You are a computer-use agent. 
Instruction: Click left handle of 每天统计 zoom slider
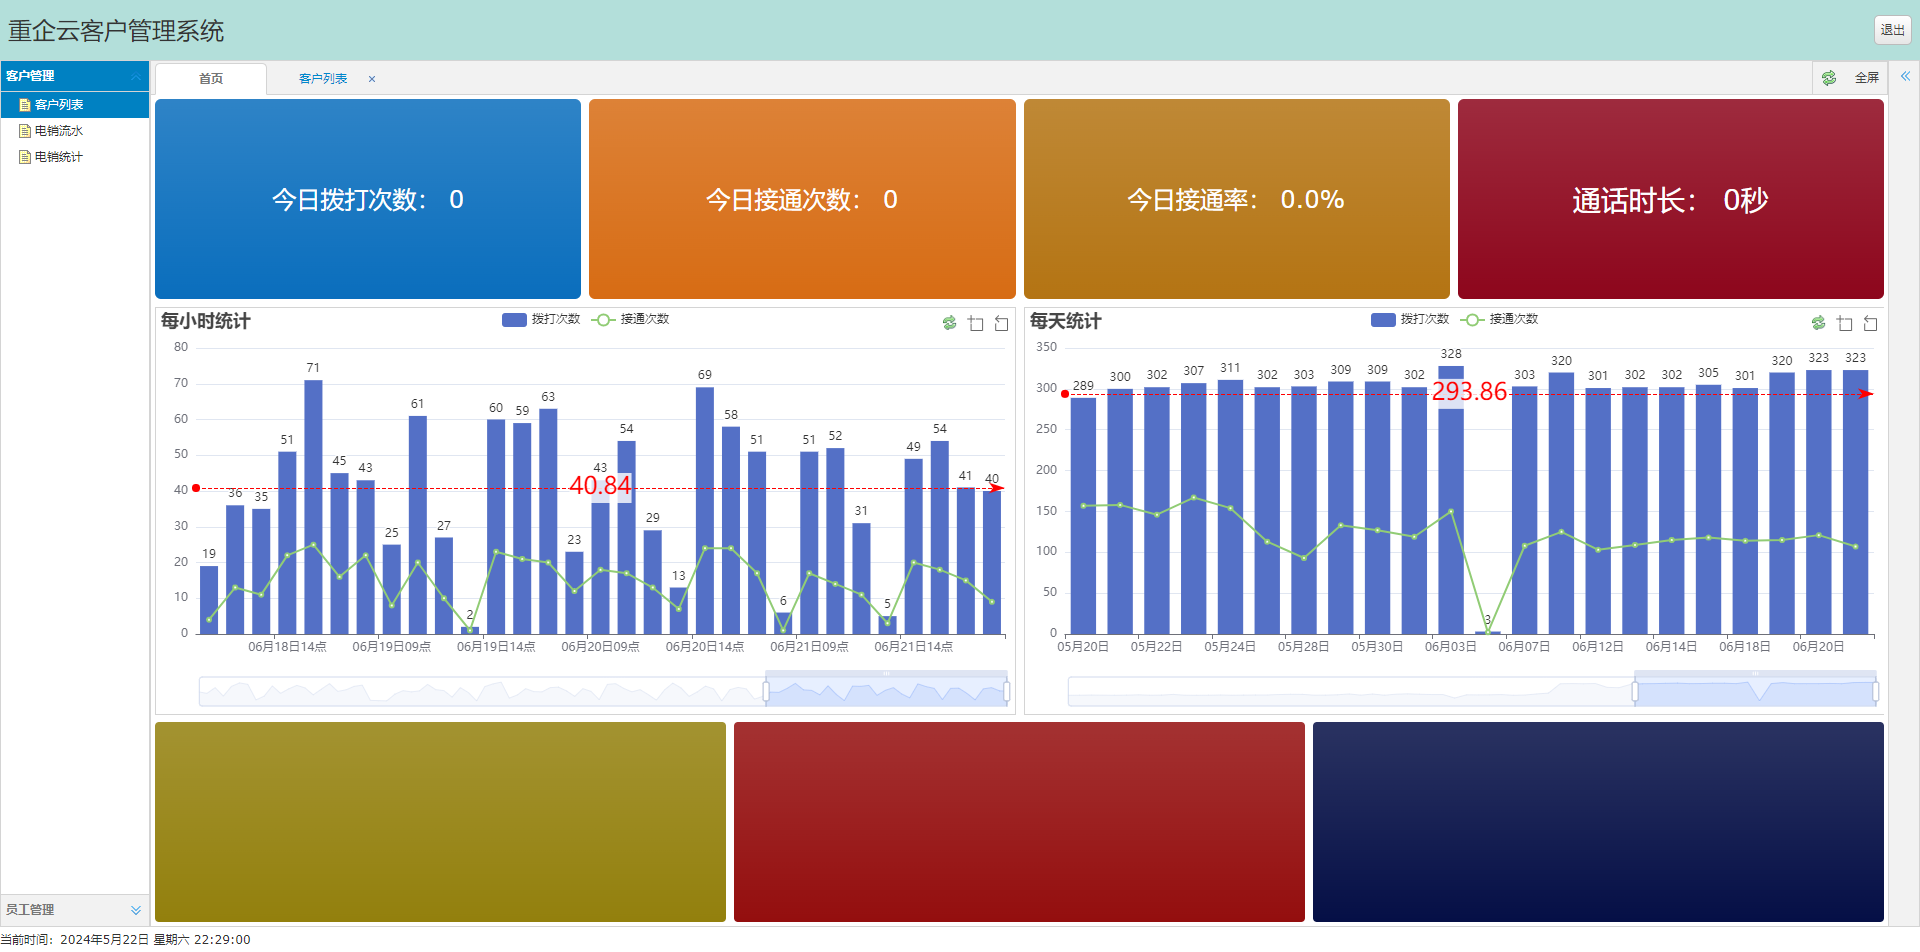1635,691
